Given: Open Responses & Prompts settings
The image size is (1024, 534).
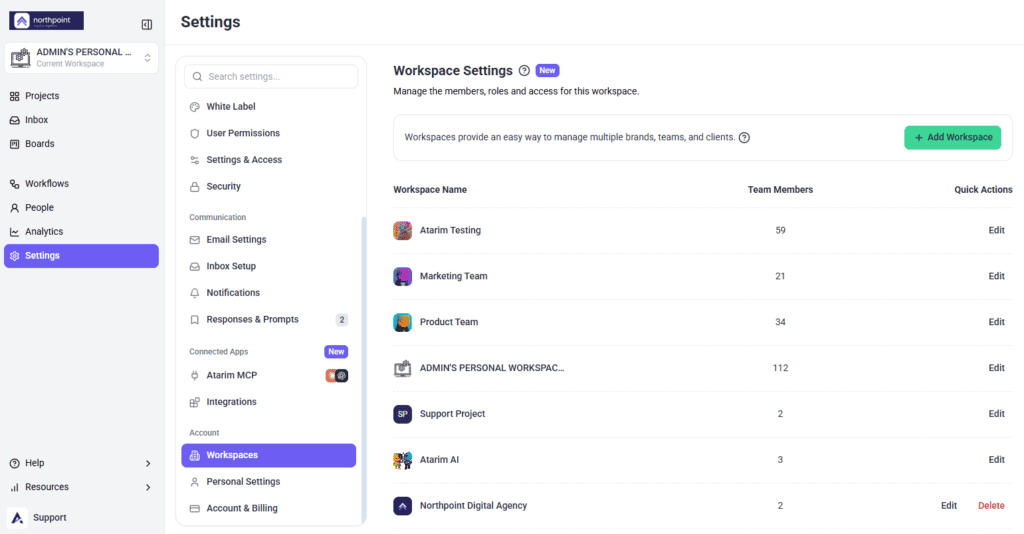Looking at the screenshot, I should [x=252, y=319].
